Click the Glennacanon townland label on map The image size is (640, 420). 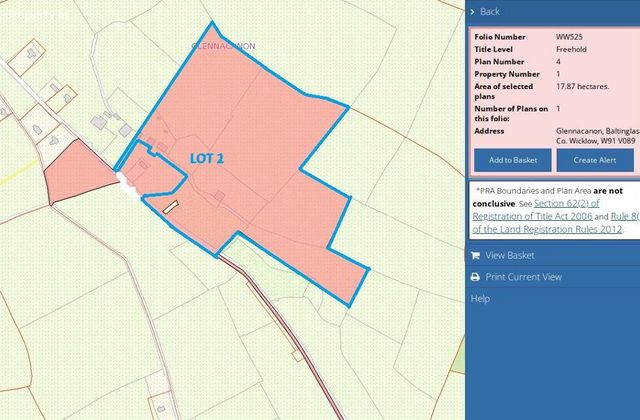[223, 46]
